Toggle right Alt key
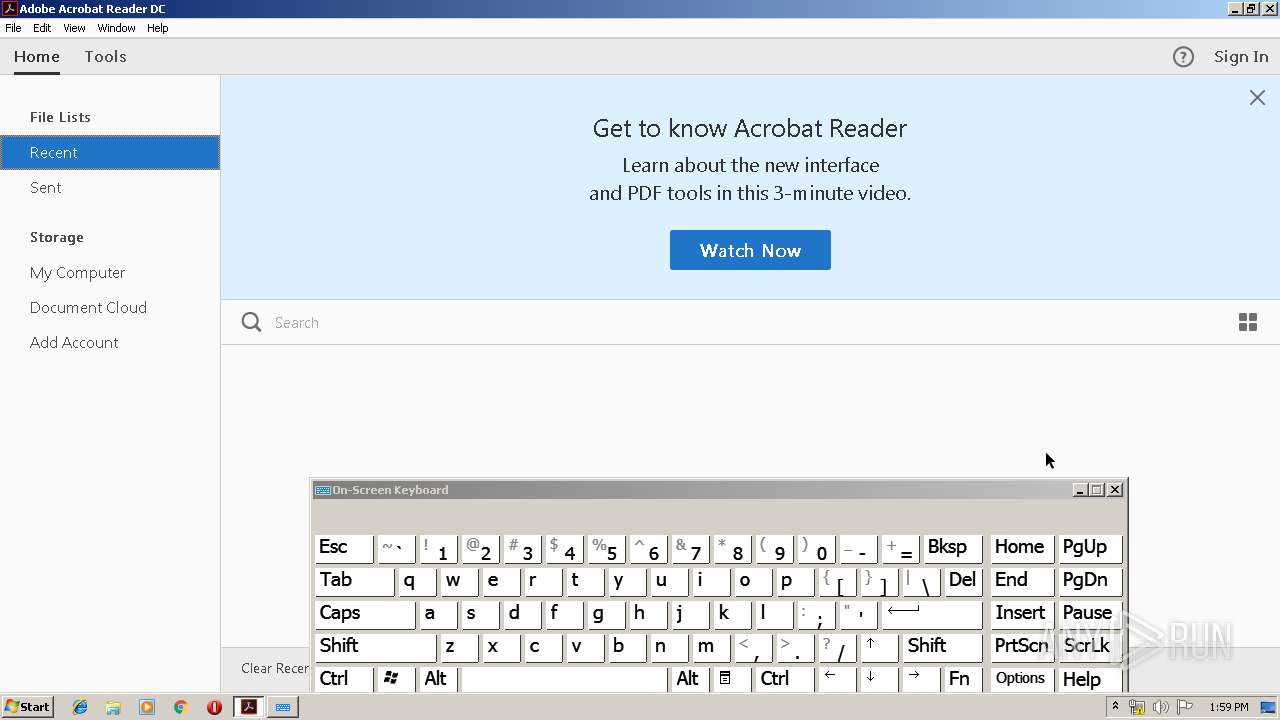This screenshot has width=1280, height=720. click(x=689, y=679)
